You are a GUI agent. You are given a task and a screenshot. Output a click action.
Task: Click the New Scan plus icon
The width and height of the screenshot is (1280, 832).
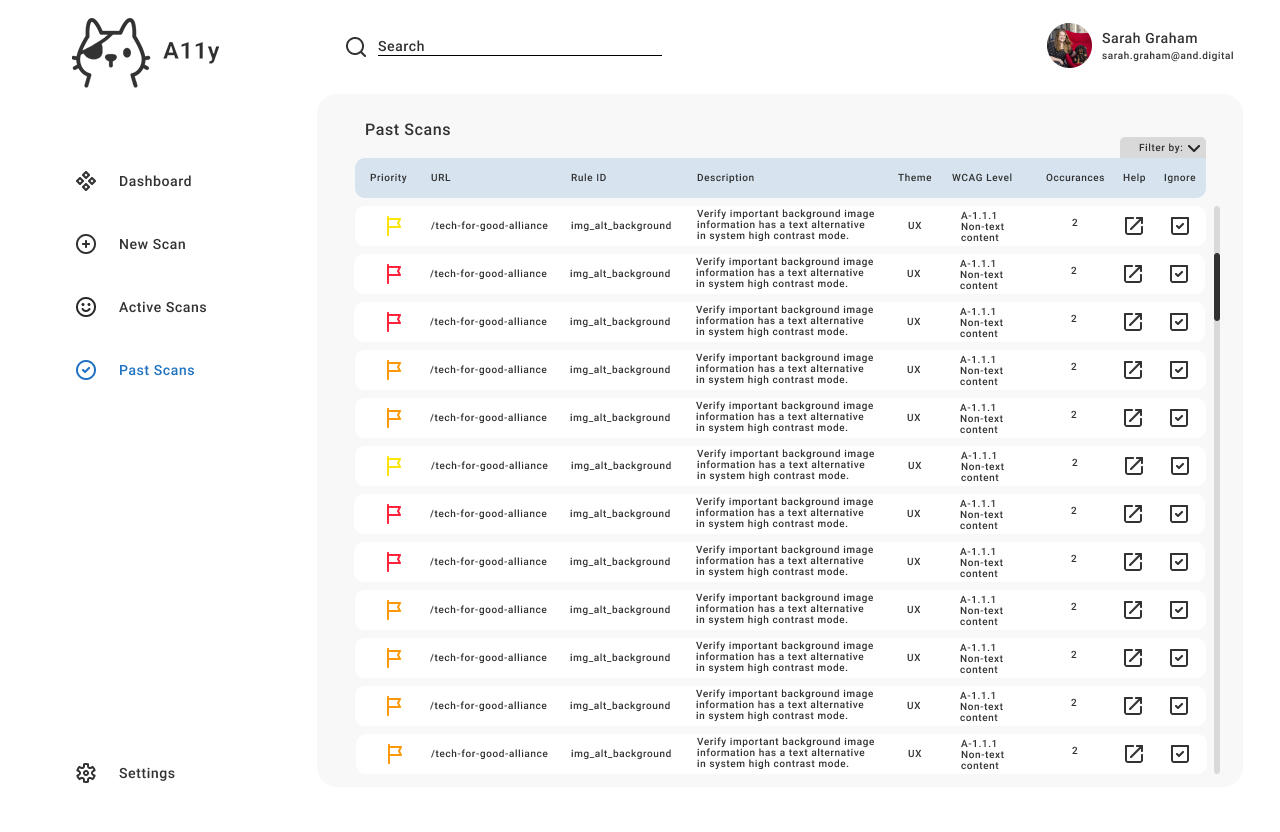(x=86, y=244)
